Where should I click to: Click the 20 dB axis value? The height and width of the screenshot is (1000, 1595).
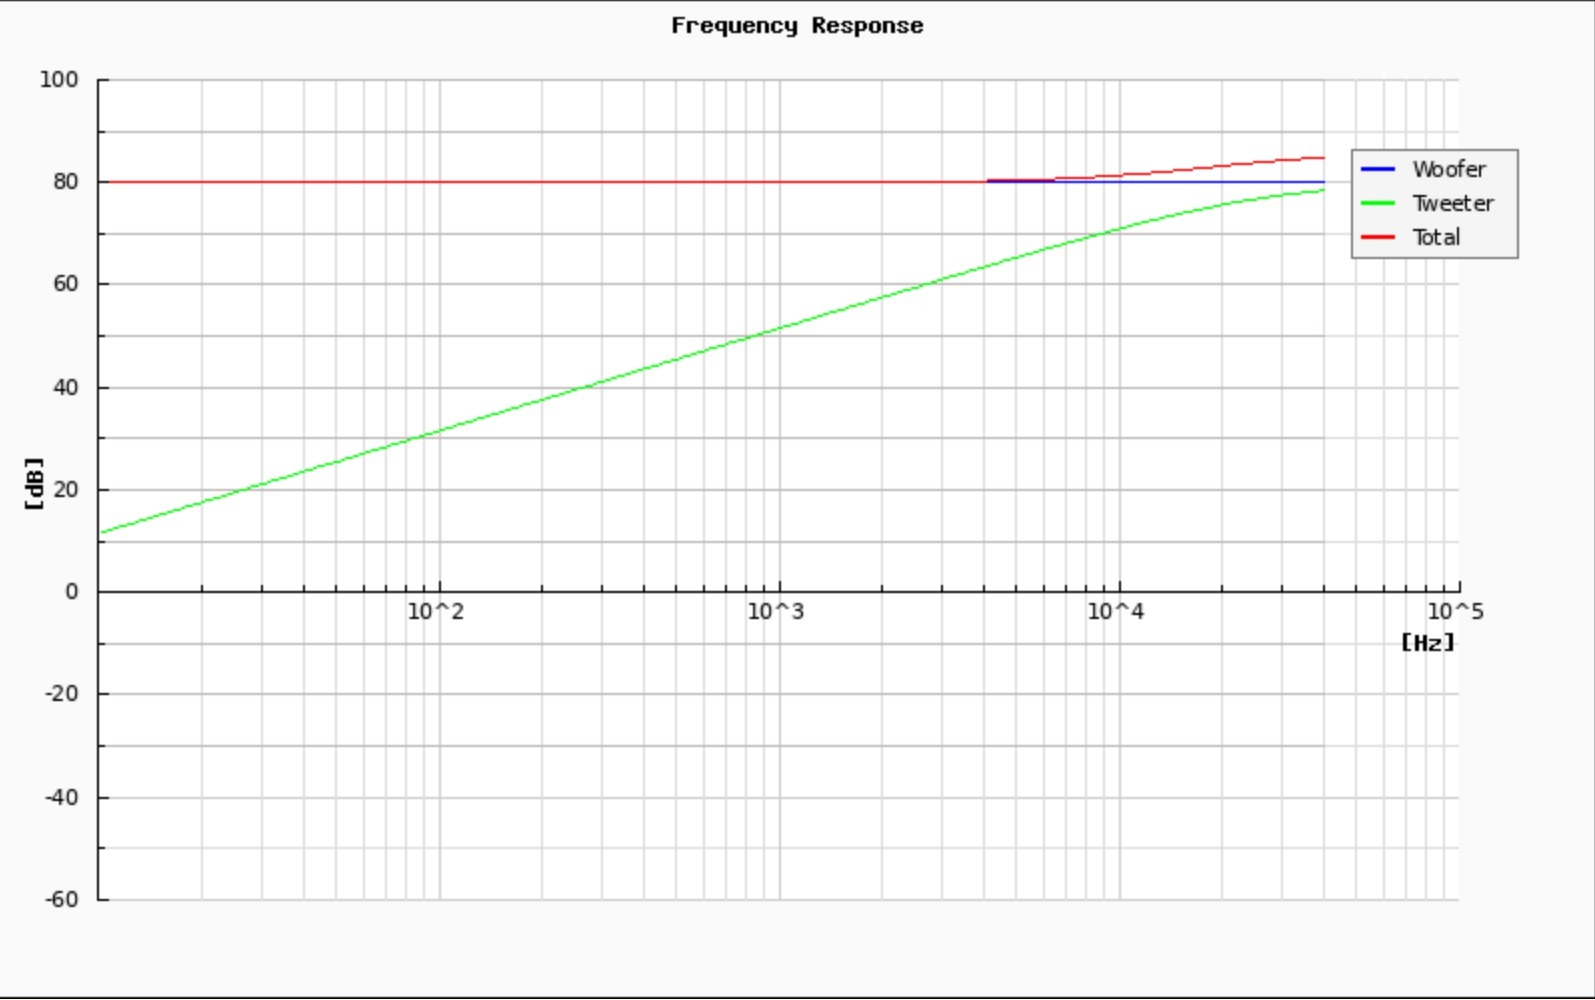point(65,490)
